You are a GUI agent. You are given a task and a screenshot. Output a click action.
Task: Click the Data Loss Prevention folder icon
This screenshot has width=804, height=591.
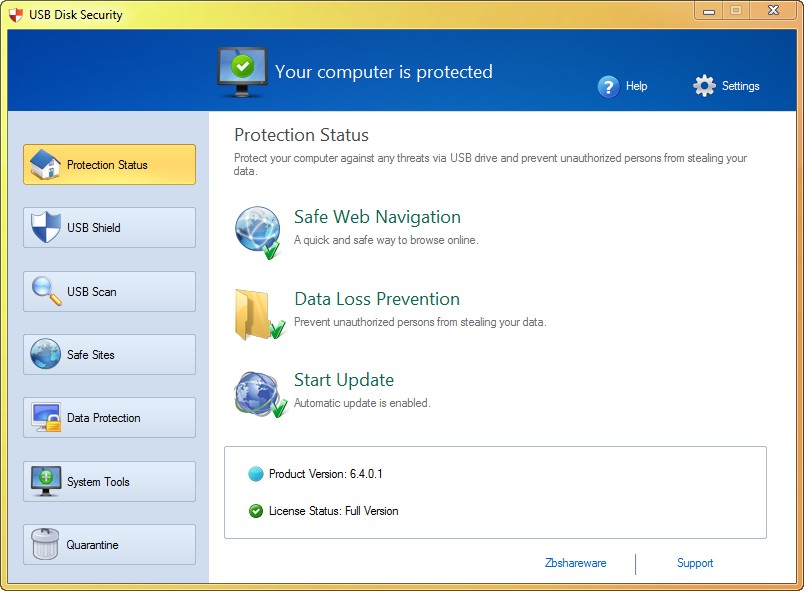pyautogui.click(x=259, y=315)
